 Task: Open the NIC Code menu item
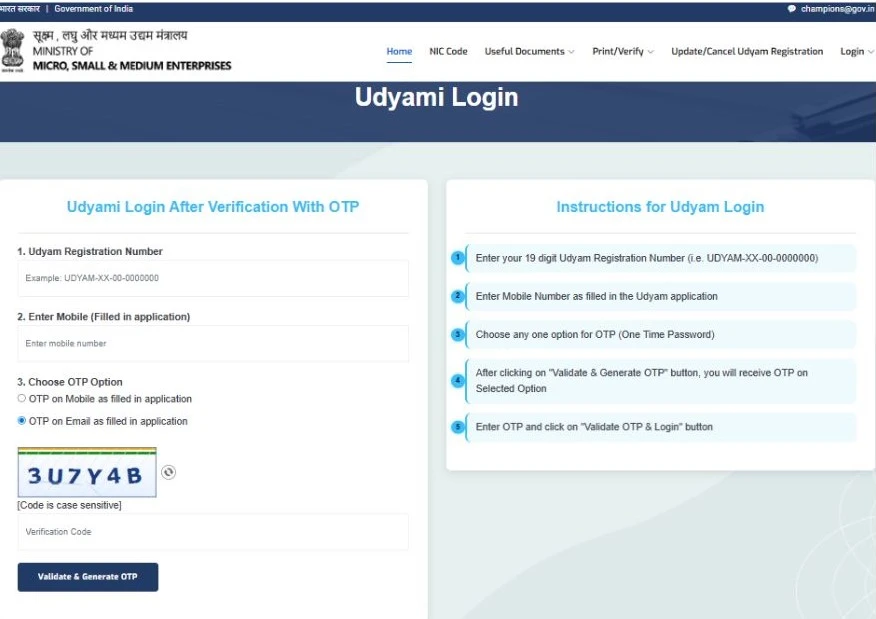448,51
